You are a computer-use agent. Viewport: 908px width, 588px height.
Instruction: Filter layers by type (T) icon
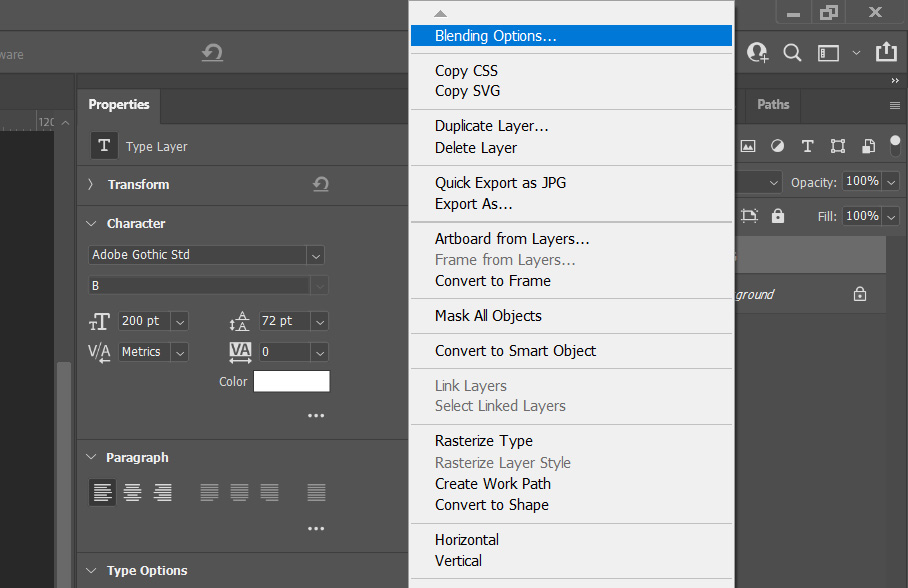coord(807,146)
